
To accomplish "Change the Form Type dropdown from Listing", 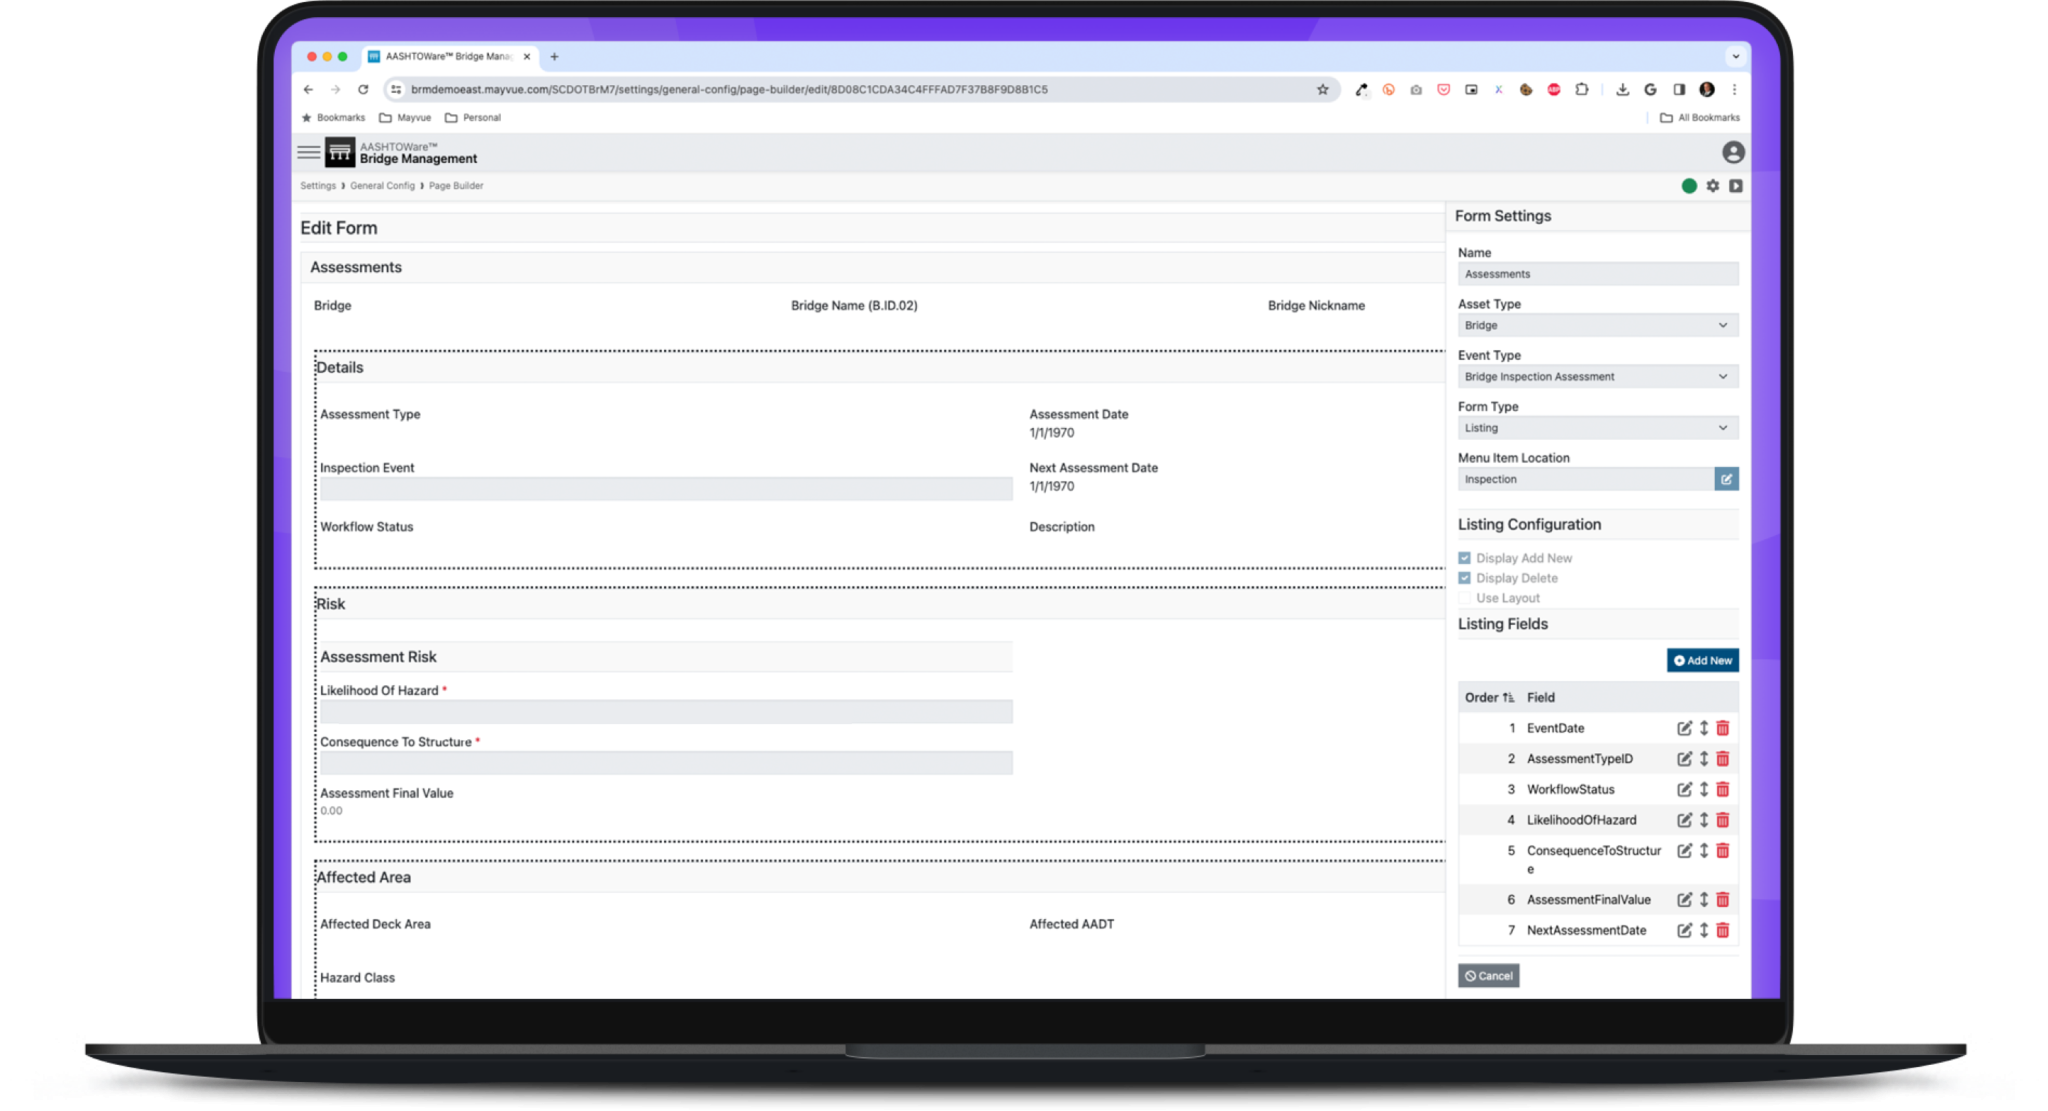I will [x=1597, y=427].
